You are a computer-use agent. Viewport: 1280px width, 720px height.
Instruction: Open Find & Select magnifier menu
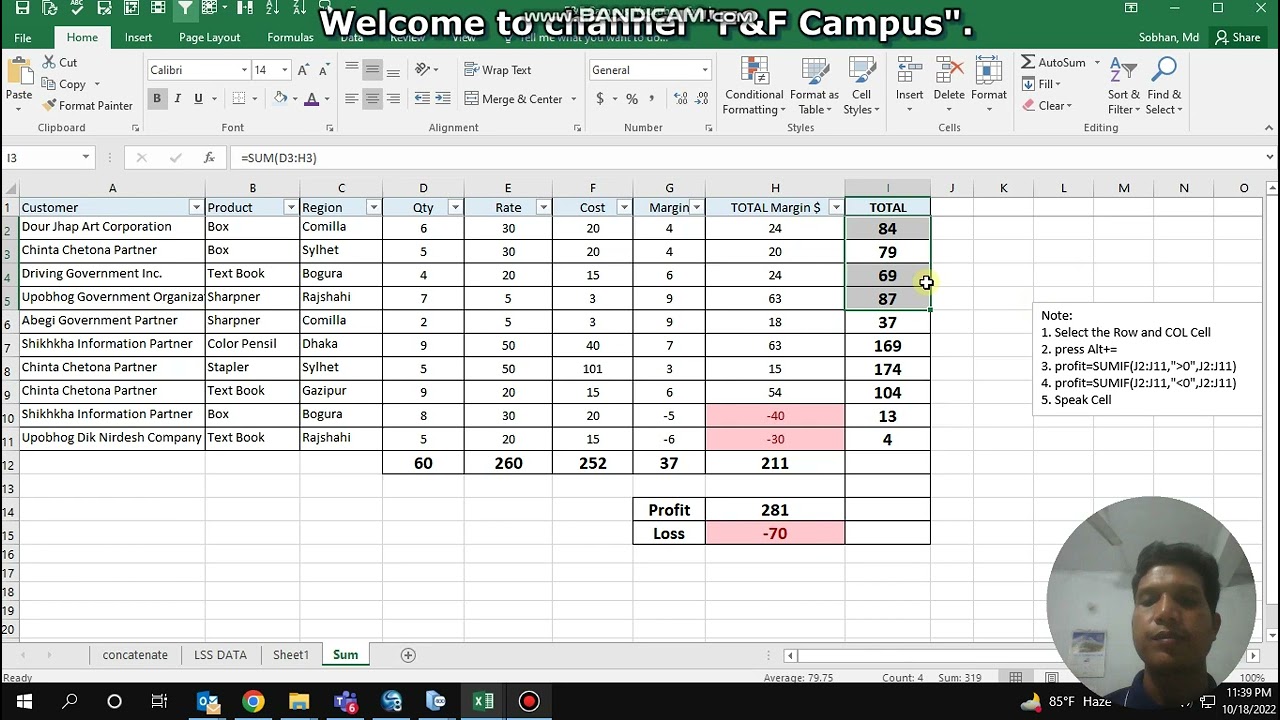point(1163,86)
